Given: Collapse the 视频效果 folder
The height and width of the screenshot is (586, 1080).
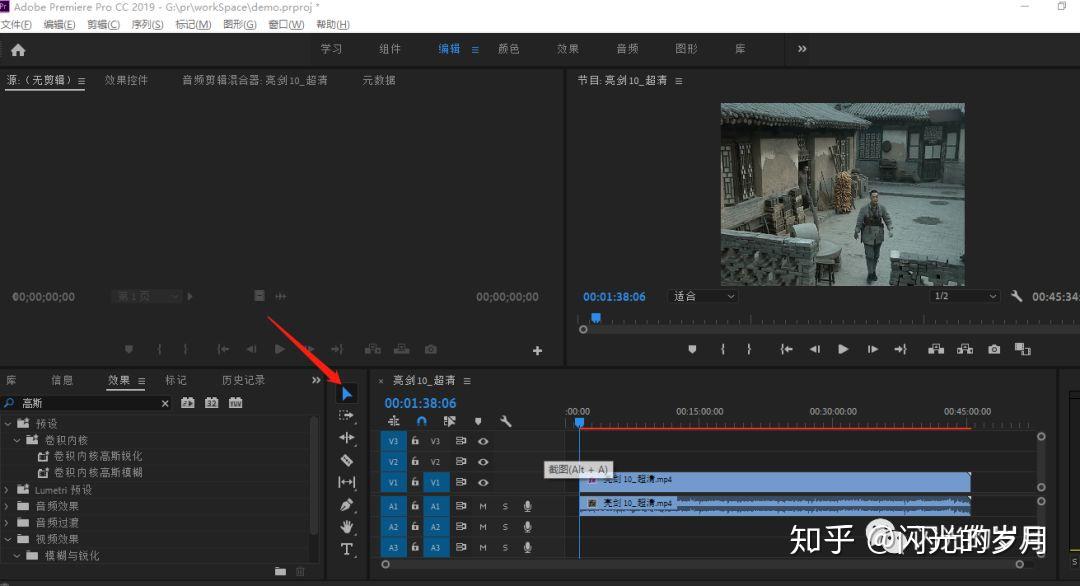Looking at the screenshot, I should coord(8,539).
